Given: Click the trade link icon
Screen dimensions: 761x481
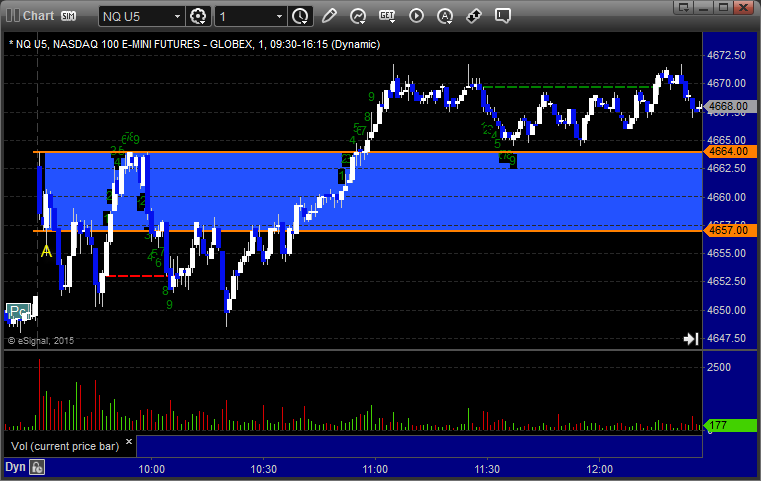Looking at the screenshot, I should coord(474,16).
